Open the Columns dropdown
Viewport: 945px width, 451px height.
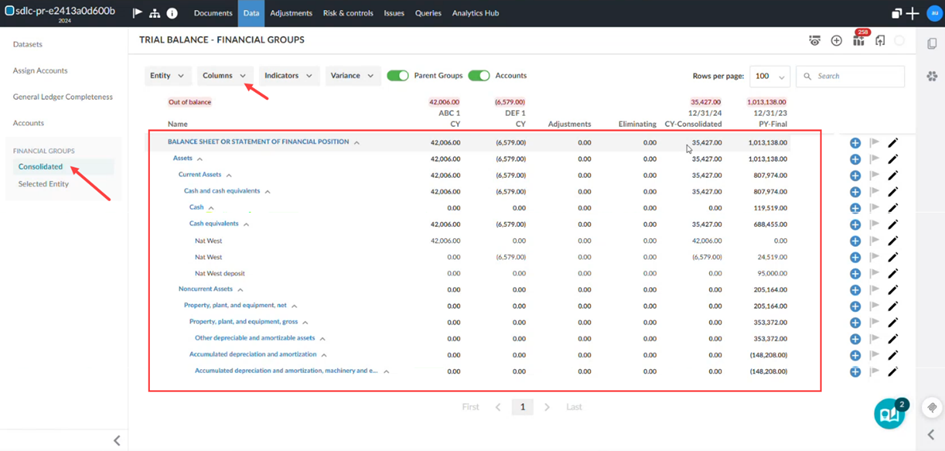224,76
